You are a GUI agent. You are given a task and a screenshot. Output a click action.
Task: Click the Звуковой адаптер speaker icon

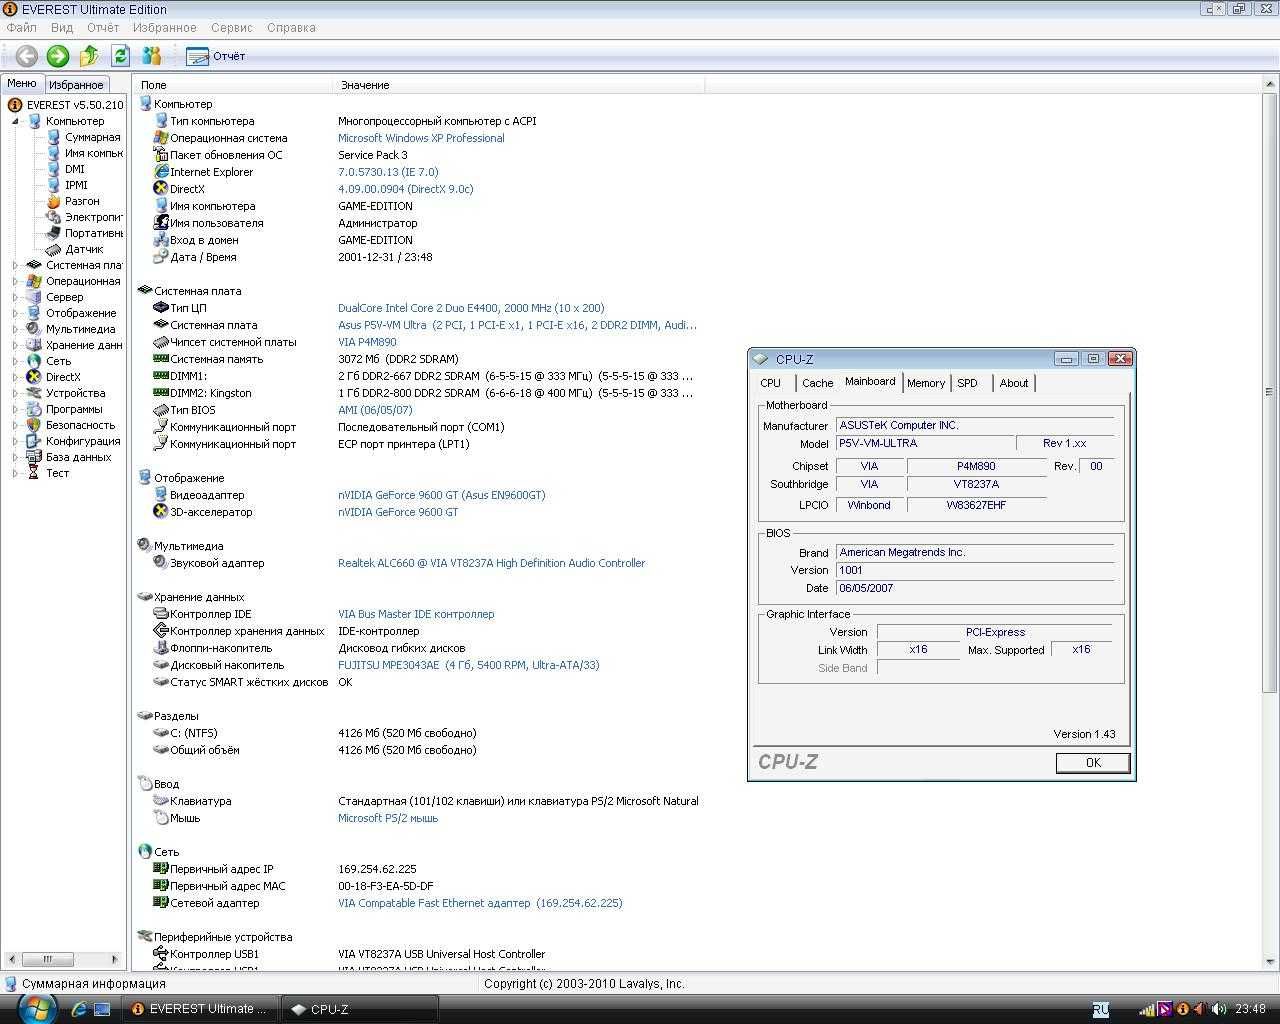pyautogui.click(x=161, y=563)
